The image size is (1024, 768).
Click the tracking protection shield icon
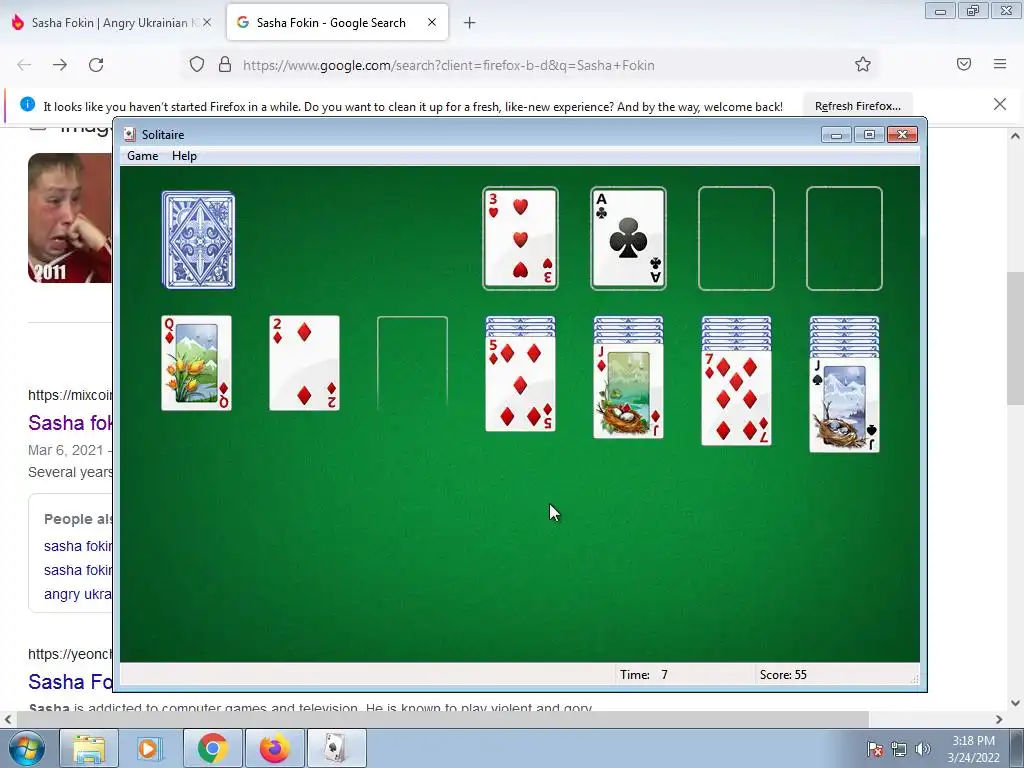pos(197,65)
